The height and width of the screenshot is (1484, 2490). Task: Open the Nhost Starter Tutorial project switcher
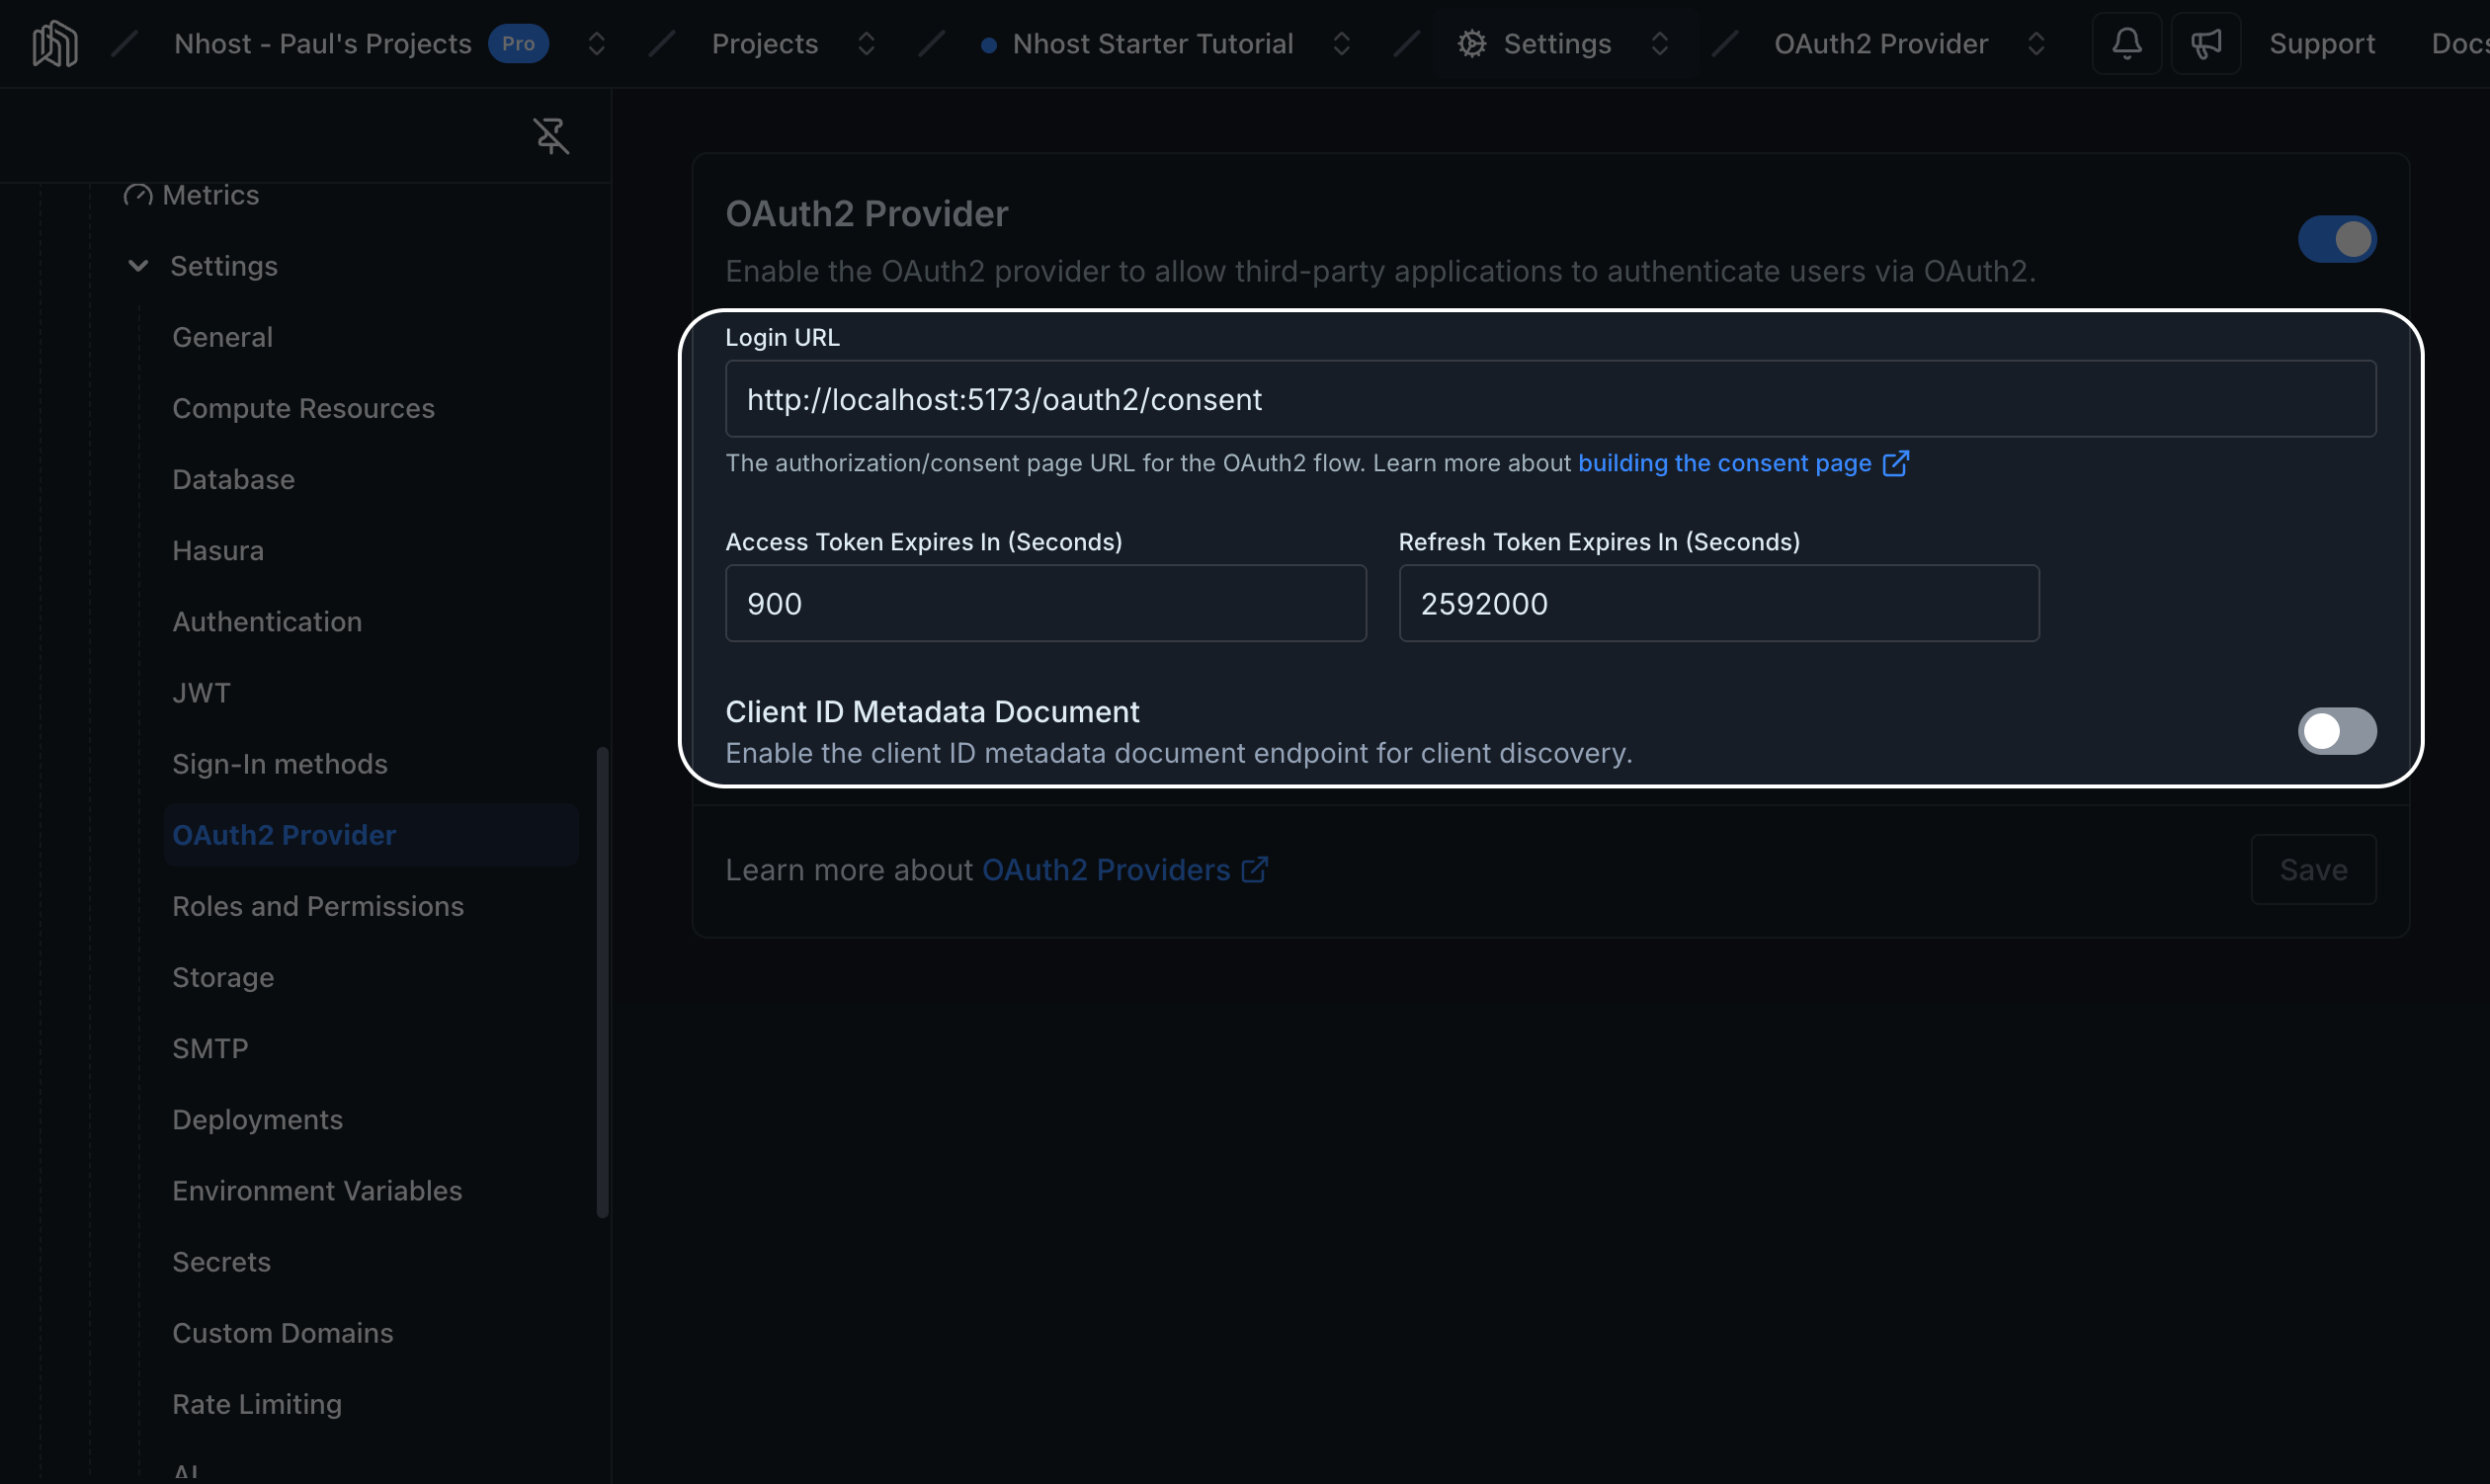click(1341, 44)
